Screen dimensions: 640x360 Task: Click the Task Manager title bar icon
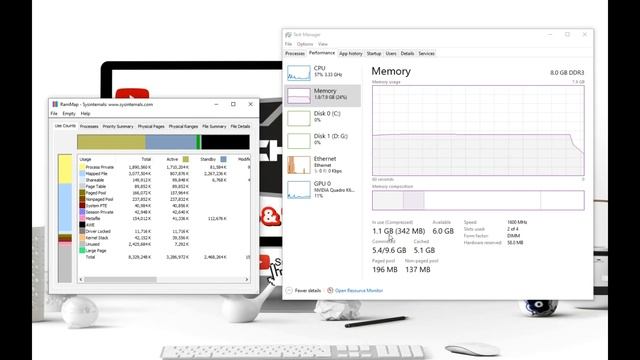pos(288,35)
